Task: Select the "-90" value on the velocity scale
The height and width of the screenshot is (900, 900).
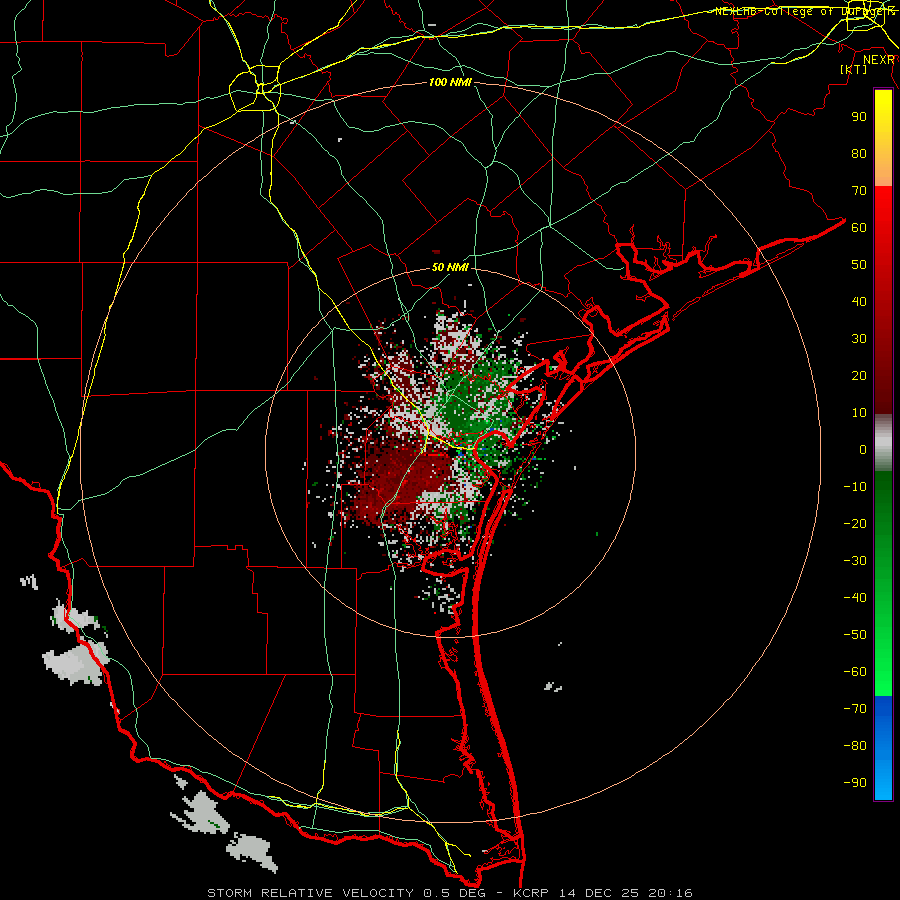Action: tap(855, 783)
